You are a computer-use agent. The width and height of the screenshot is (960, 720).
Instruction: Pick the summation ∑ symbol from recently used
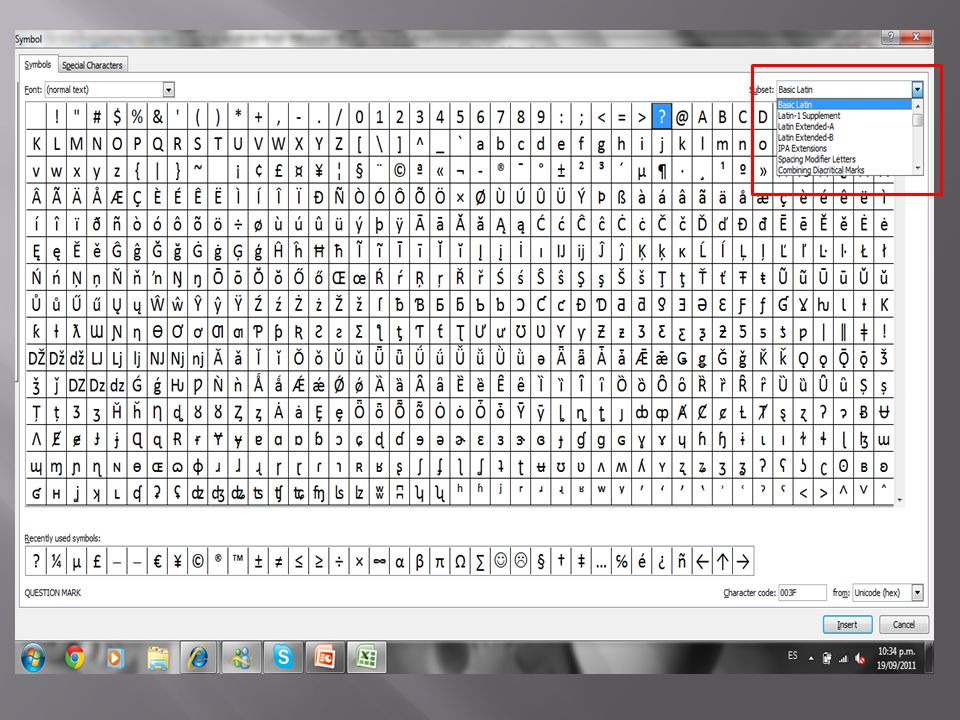[481, 561]
